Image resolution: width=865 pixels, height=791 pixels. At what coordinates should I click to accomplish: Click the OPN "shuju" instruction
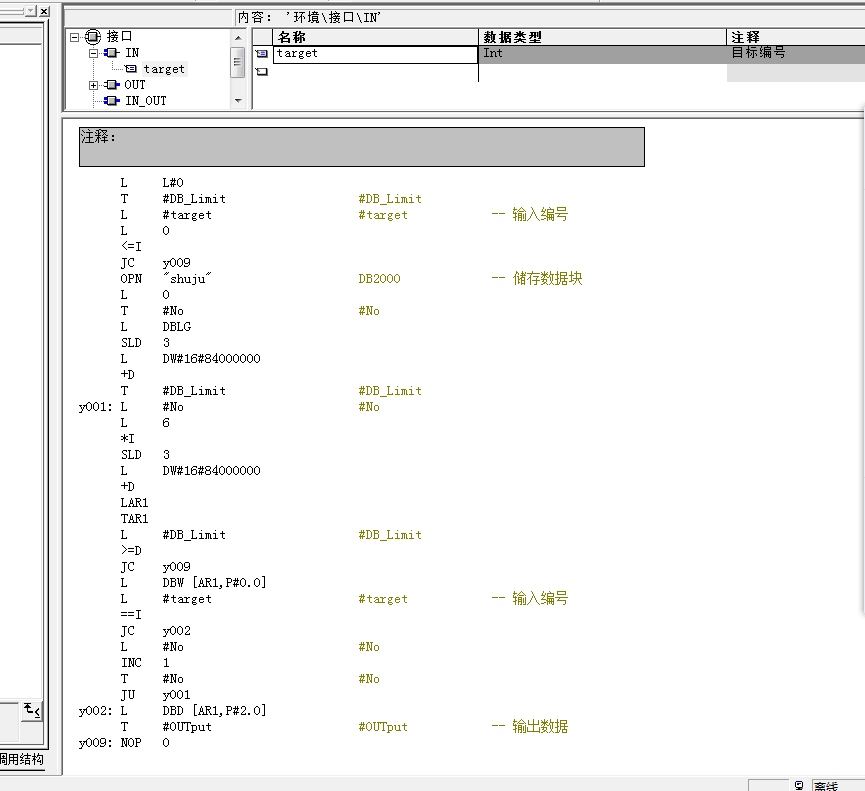click(165, 279)
